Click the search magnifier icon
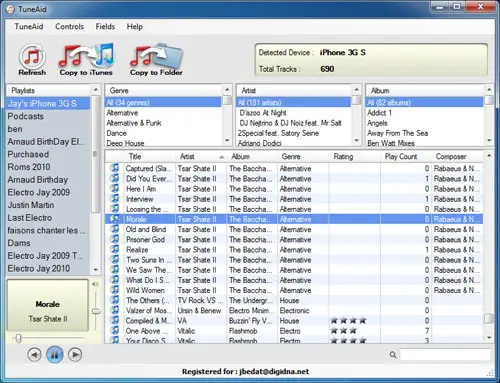This screenshot has width=500, height=383. tap(393, 355)
